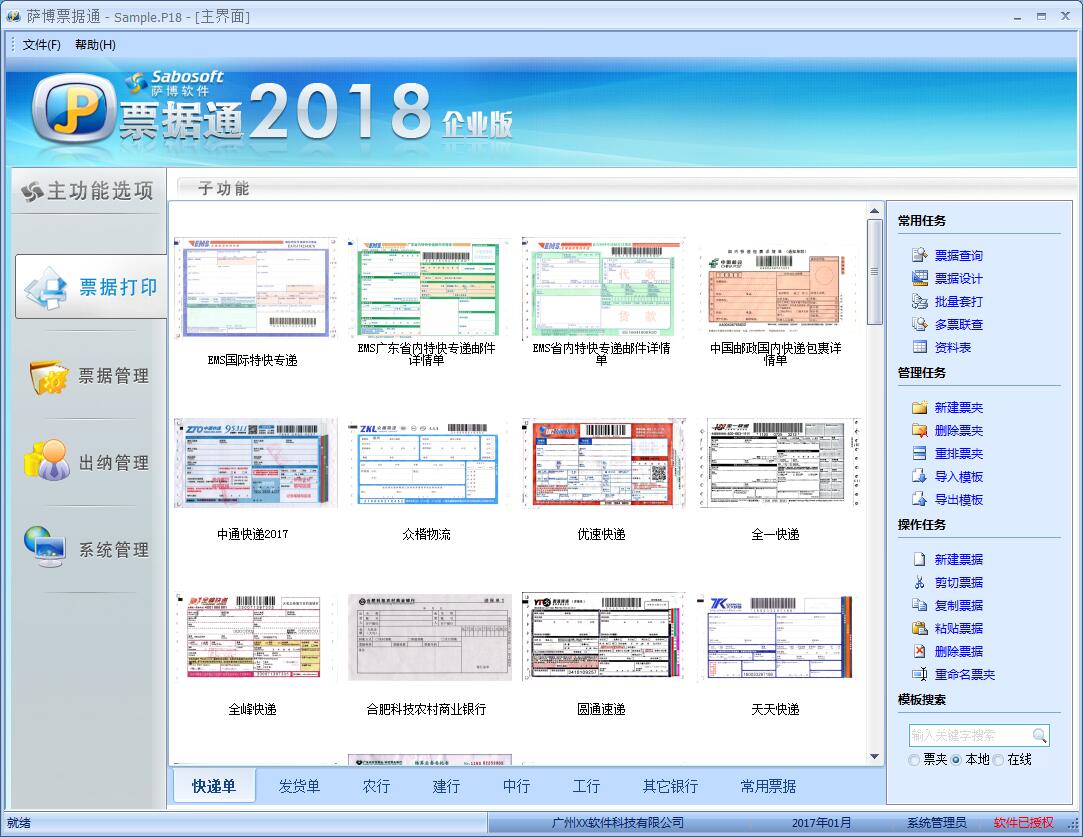Select the 优速快递 template thumbnail
The width and height of the screenshot is (1083, 837).
[x=603, y=463]
